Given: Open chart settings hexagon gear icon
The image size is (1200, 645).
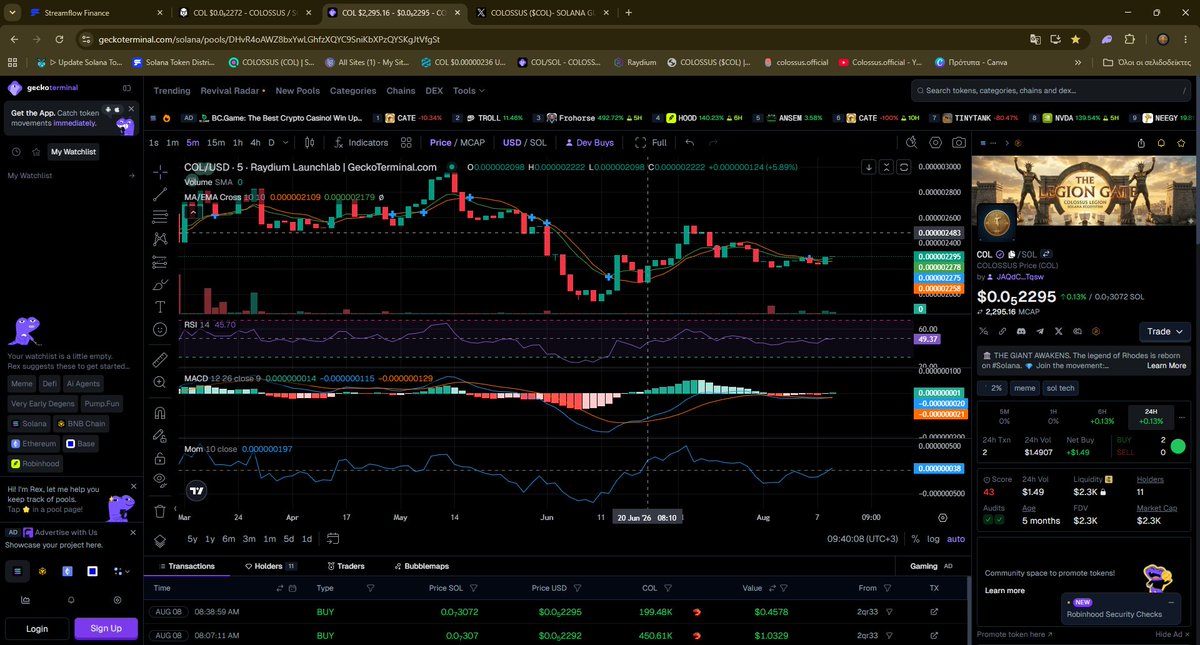Looking at the screenshot, I should [x=936, y=143].
